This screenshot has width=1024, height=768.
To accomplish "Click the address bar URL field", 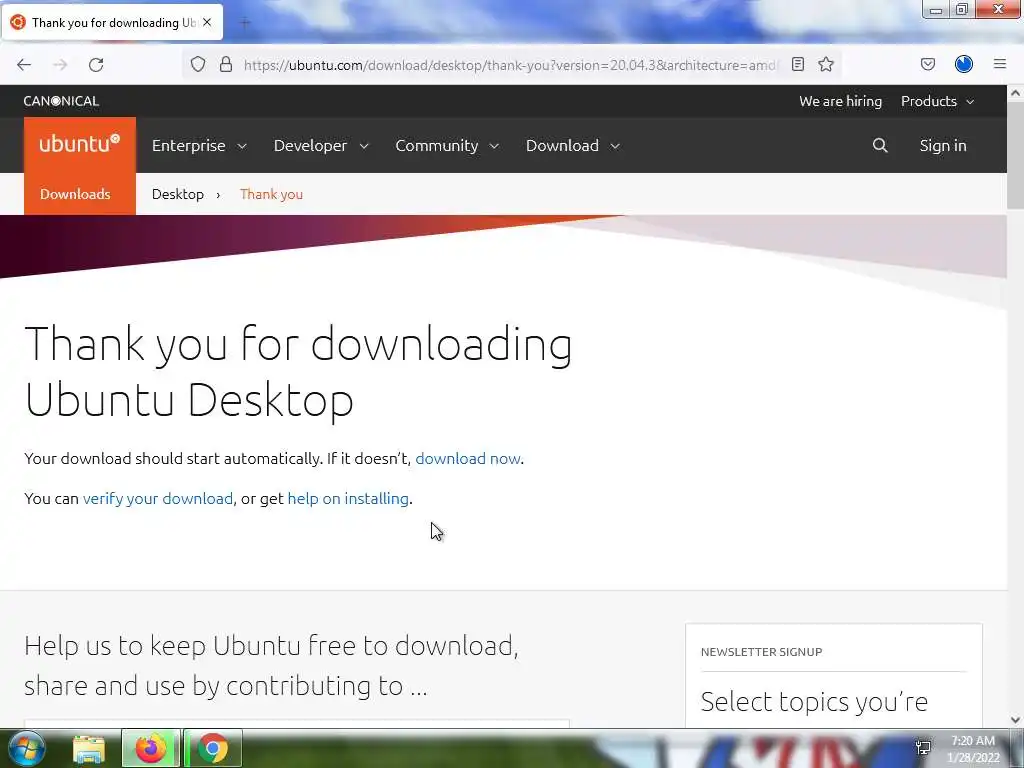I will (509, 65).
